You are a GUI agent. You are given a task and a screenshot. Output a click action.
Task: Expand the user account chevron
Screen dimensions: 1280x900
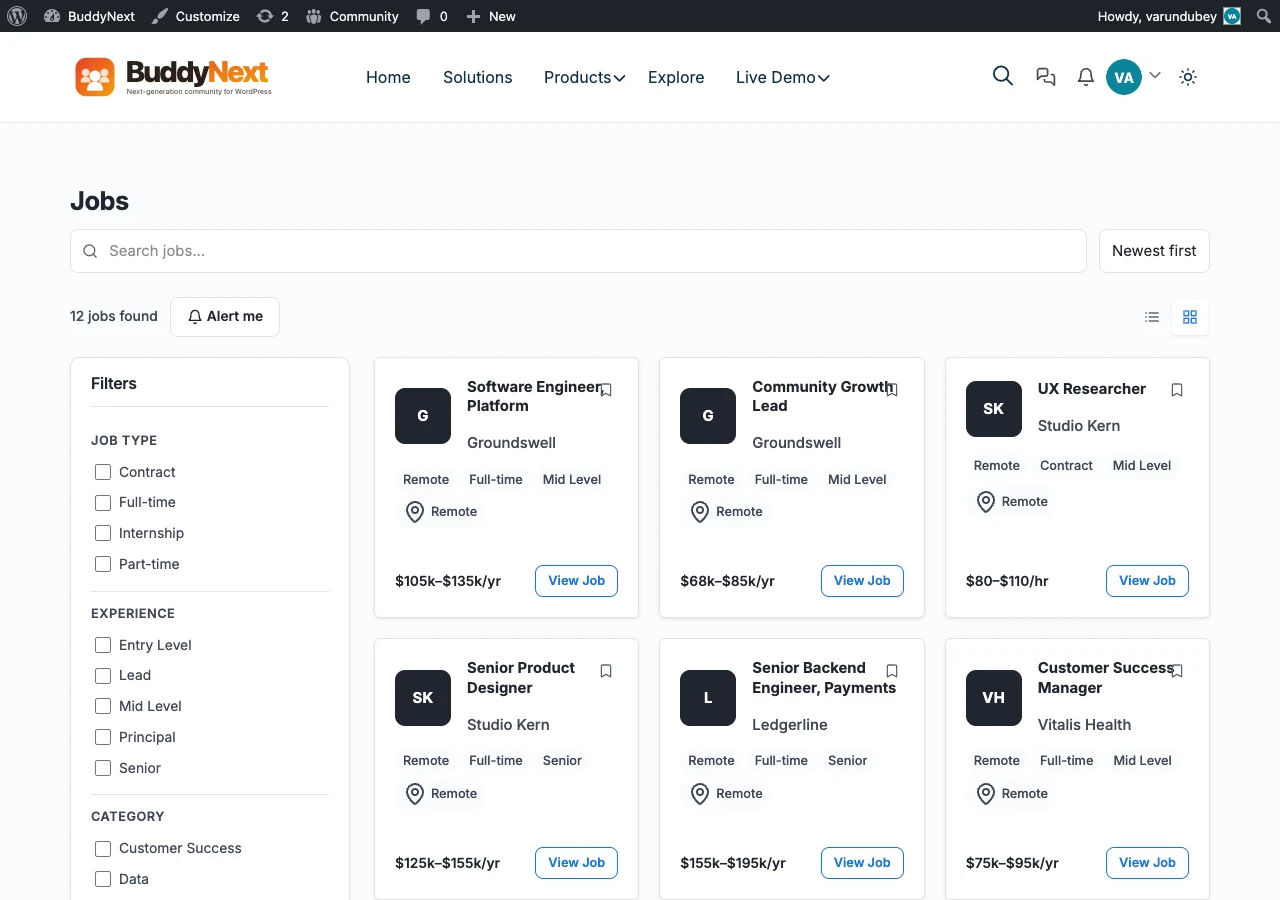pos(1155,75)
